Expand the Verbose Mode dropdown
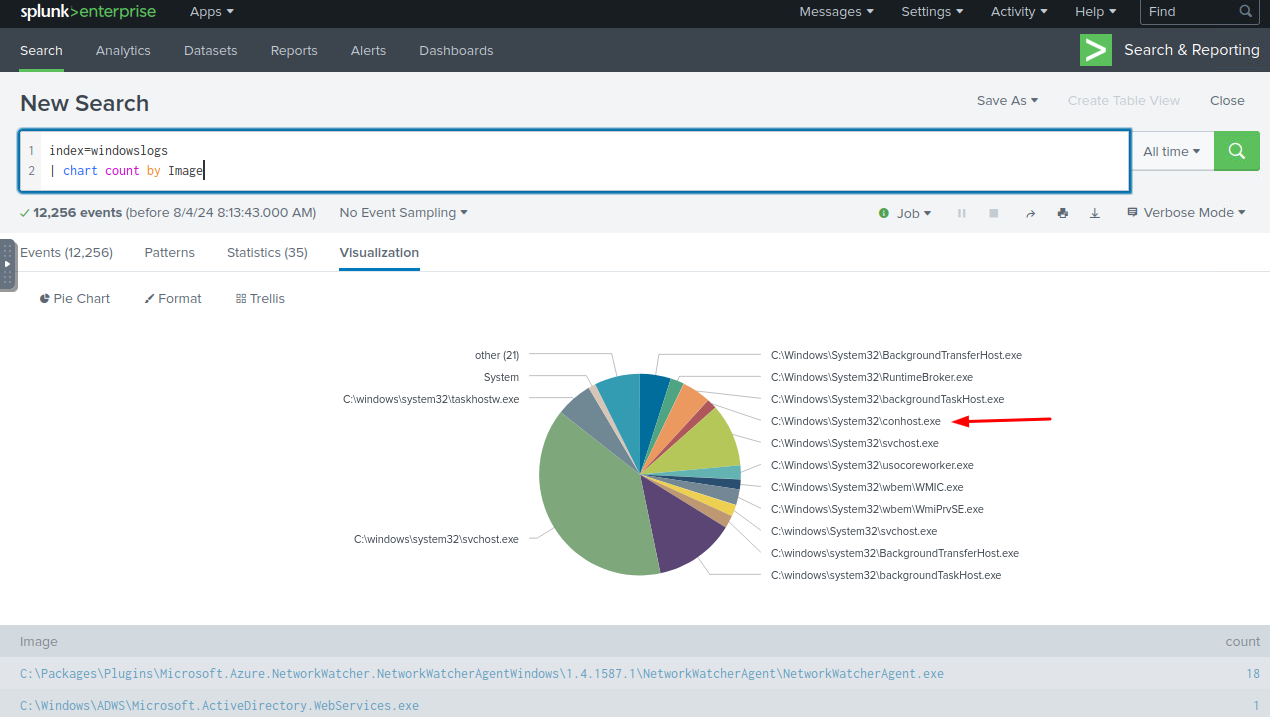 (x=1186, y=213)
